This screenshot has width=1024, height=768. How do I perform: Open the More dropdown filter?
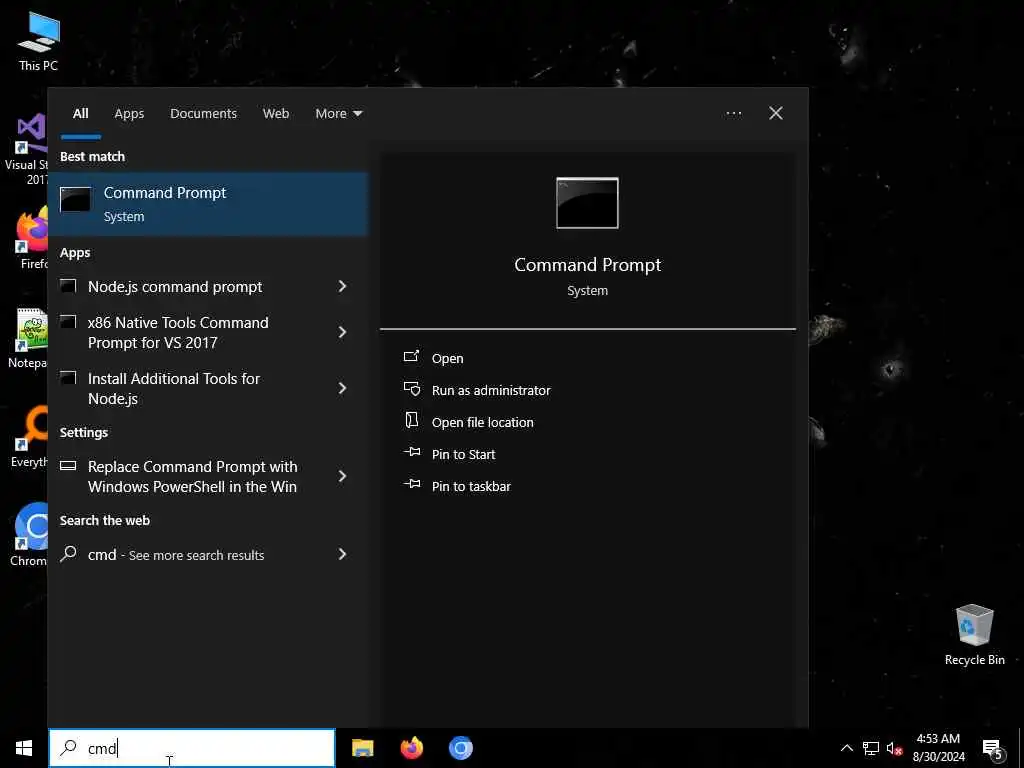coord(338,114)
